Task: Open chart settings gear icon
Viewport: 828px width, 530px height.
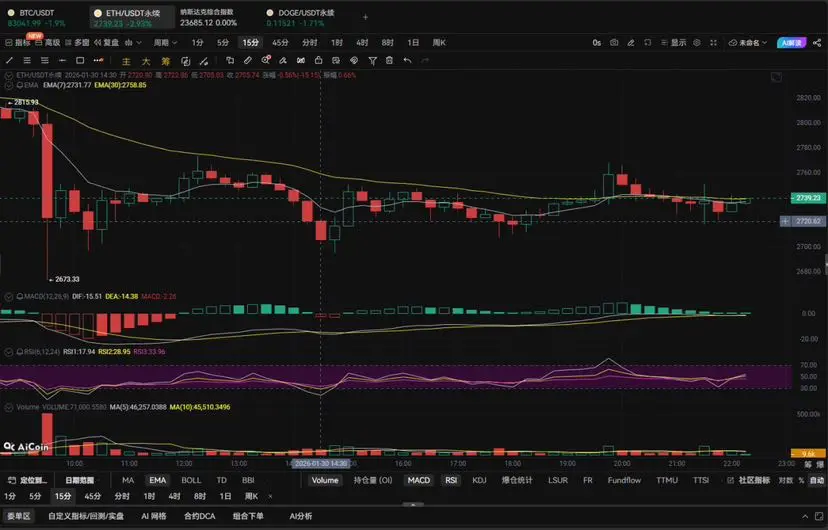Action: click(x=697, y=43)
